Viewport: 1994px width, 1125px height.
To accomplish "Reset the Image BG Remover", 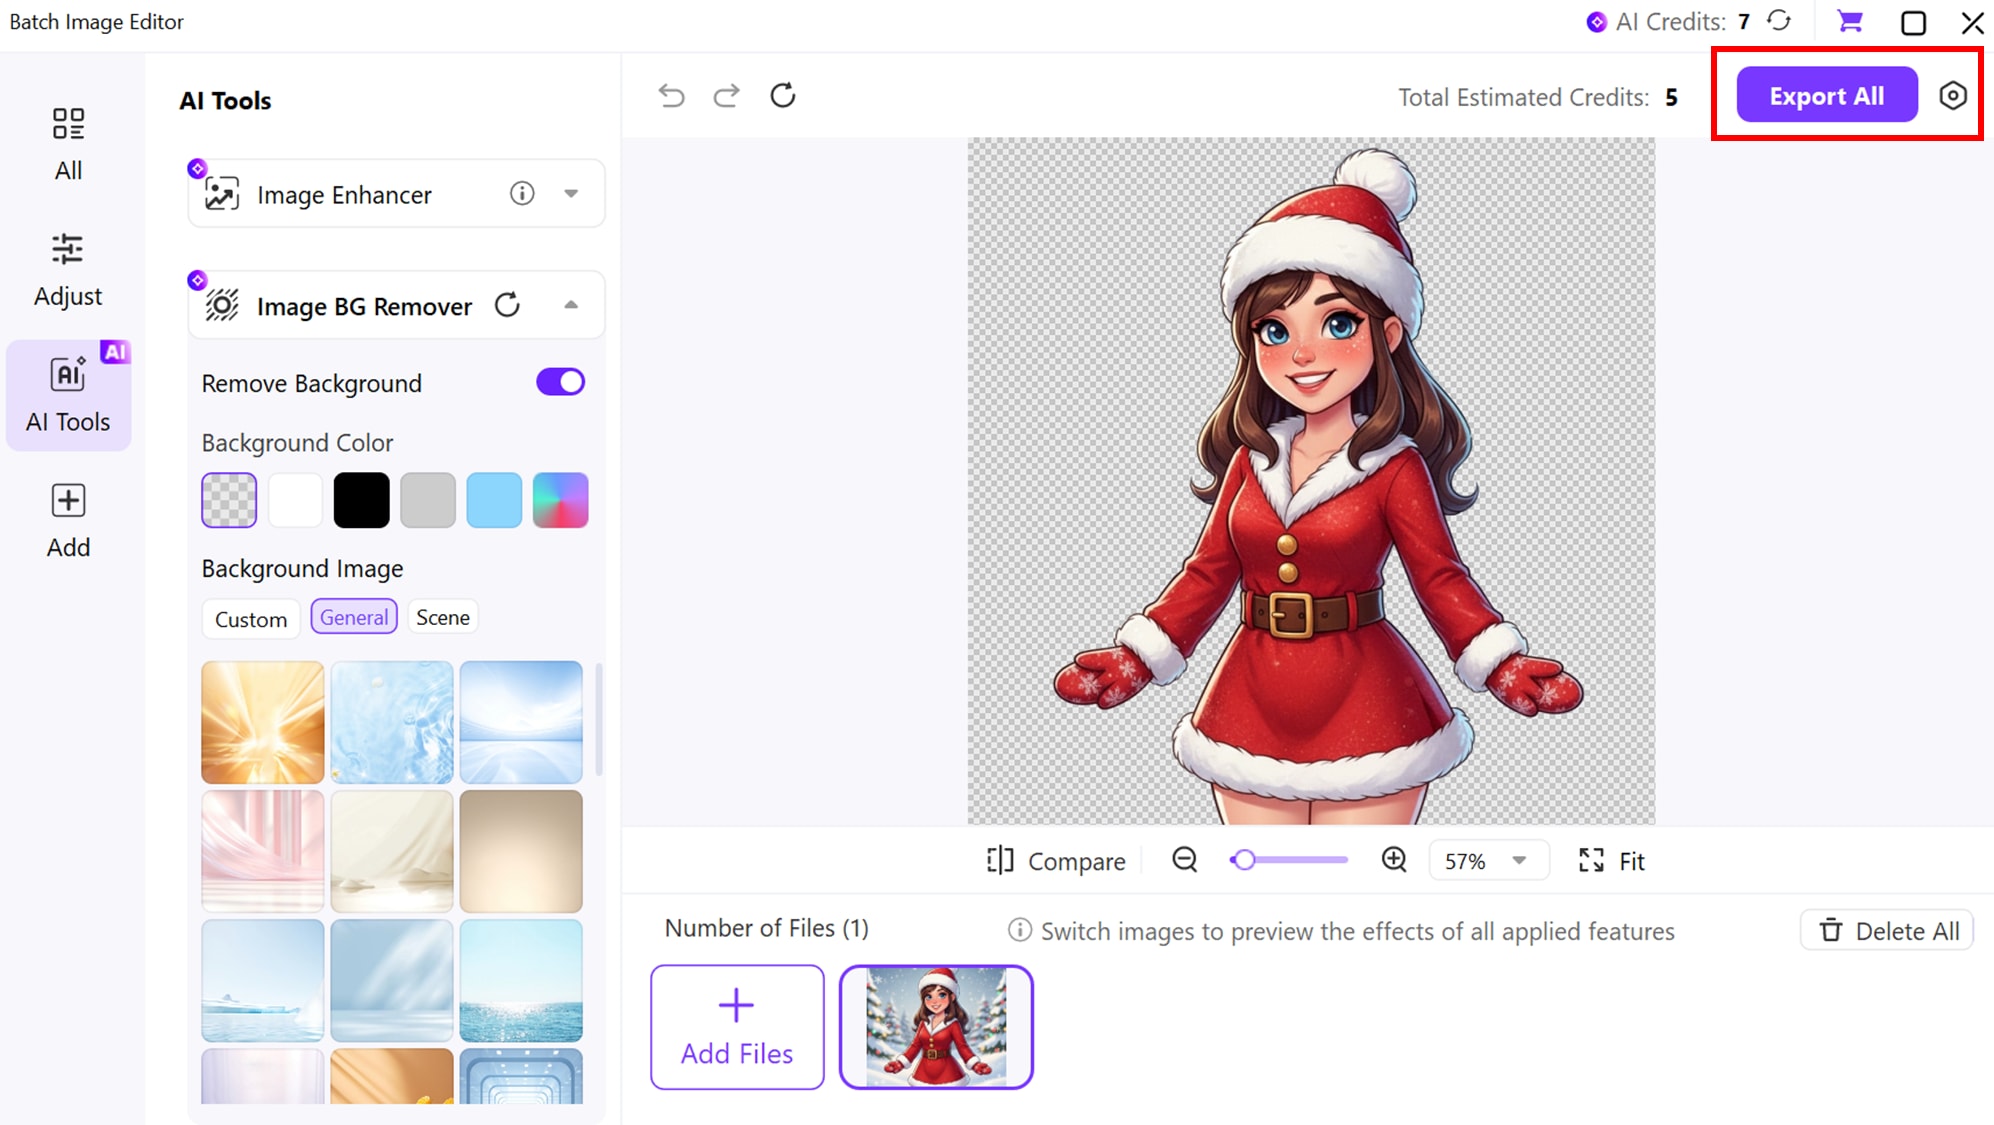I will [508, 305].
